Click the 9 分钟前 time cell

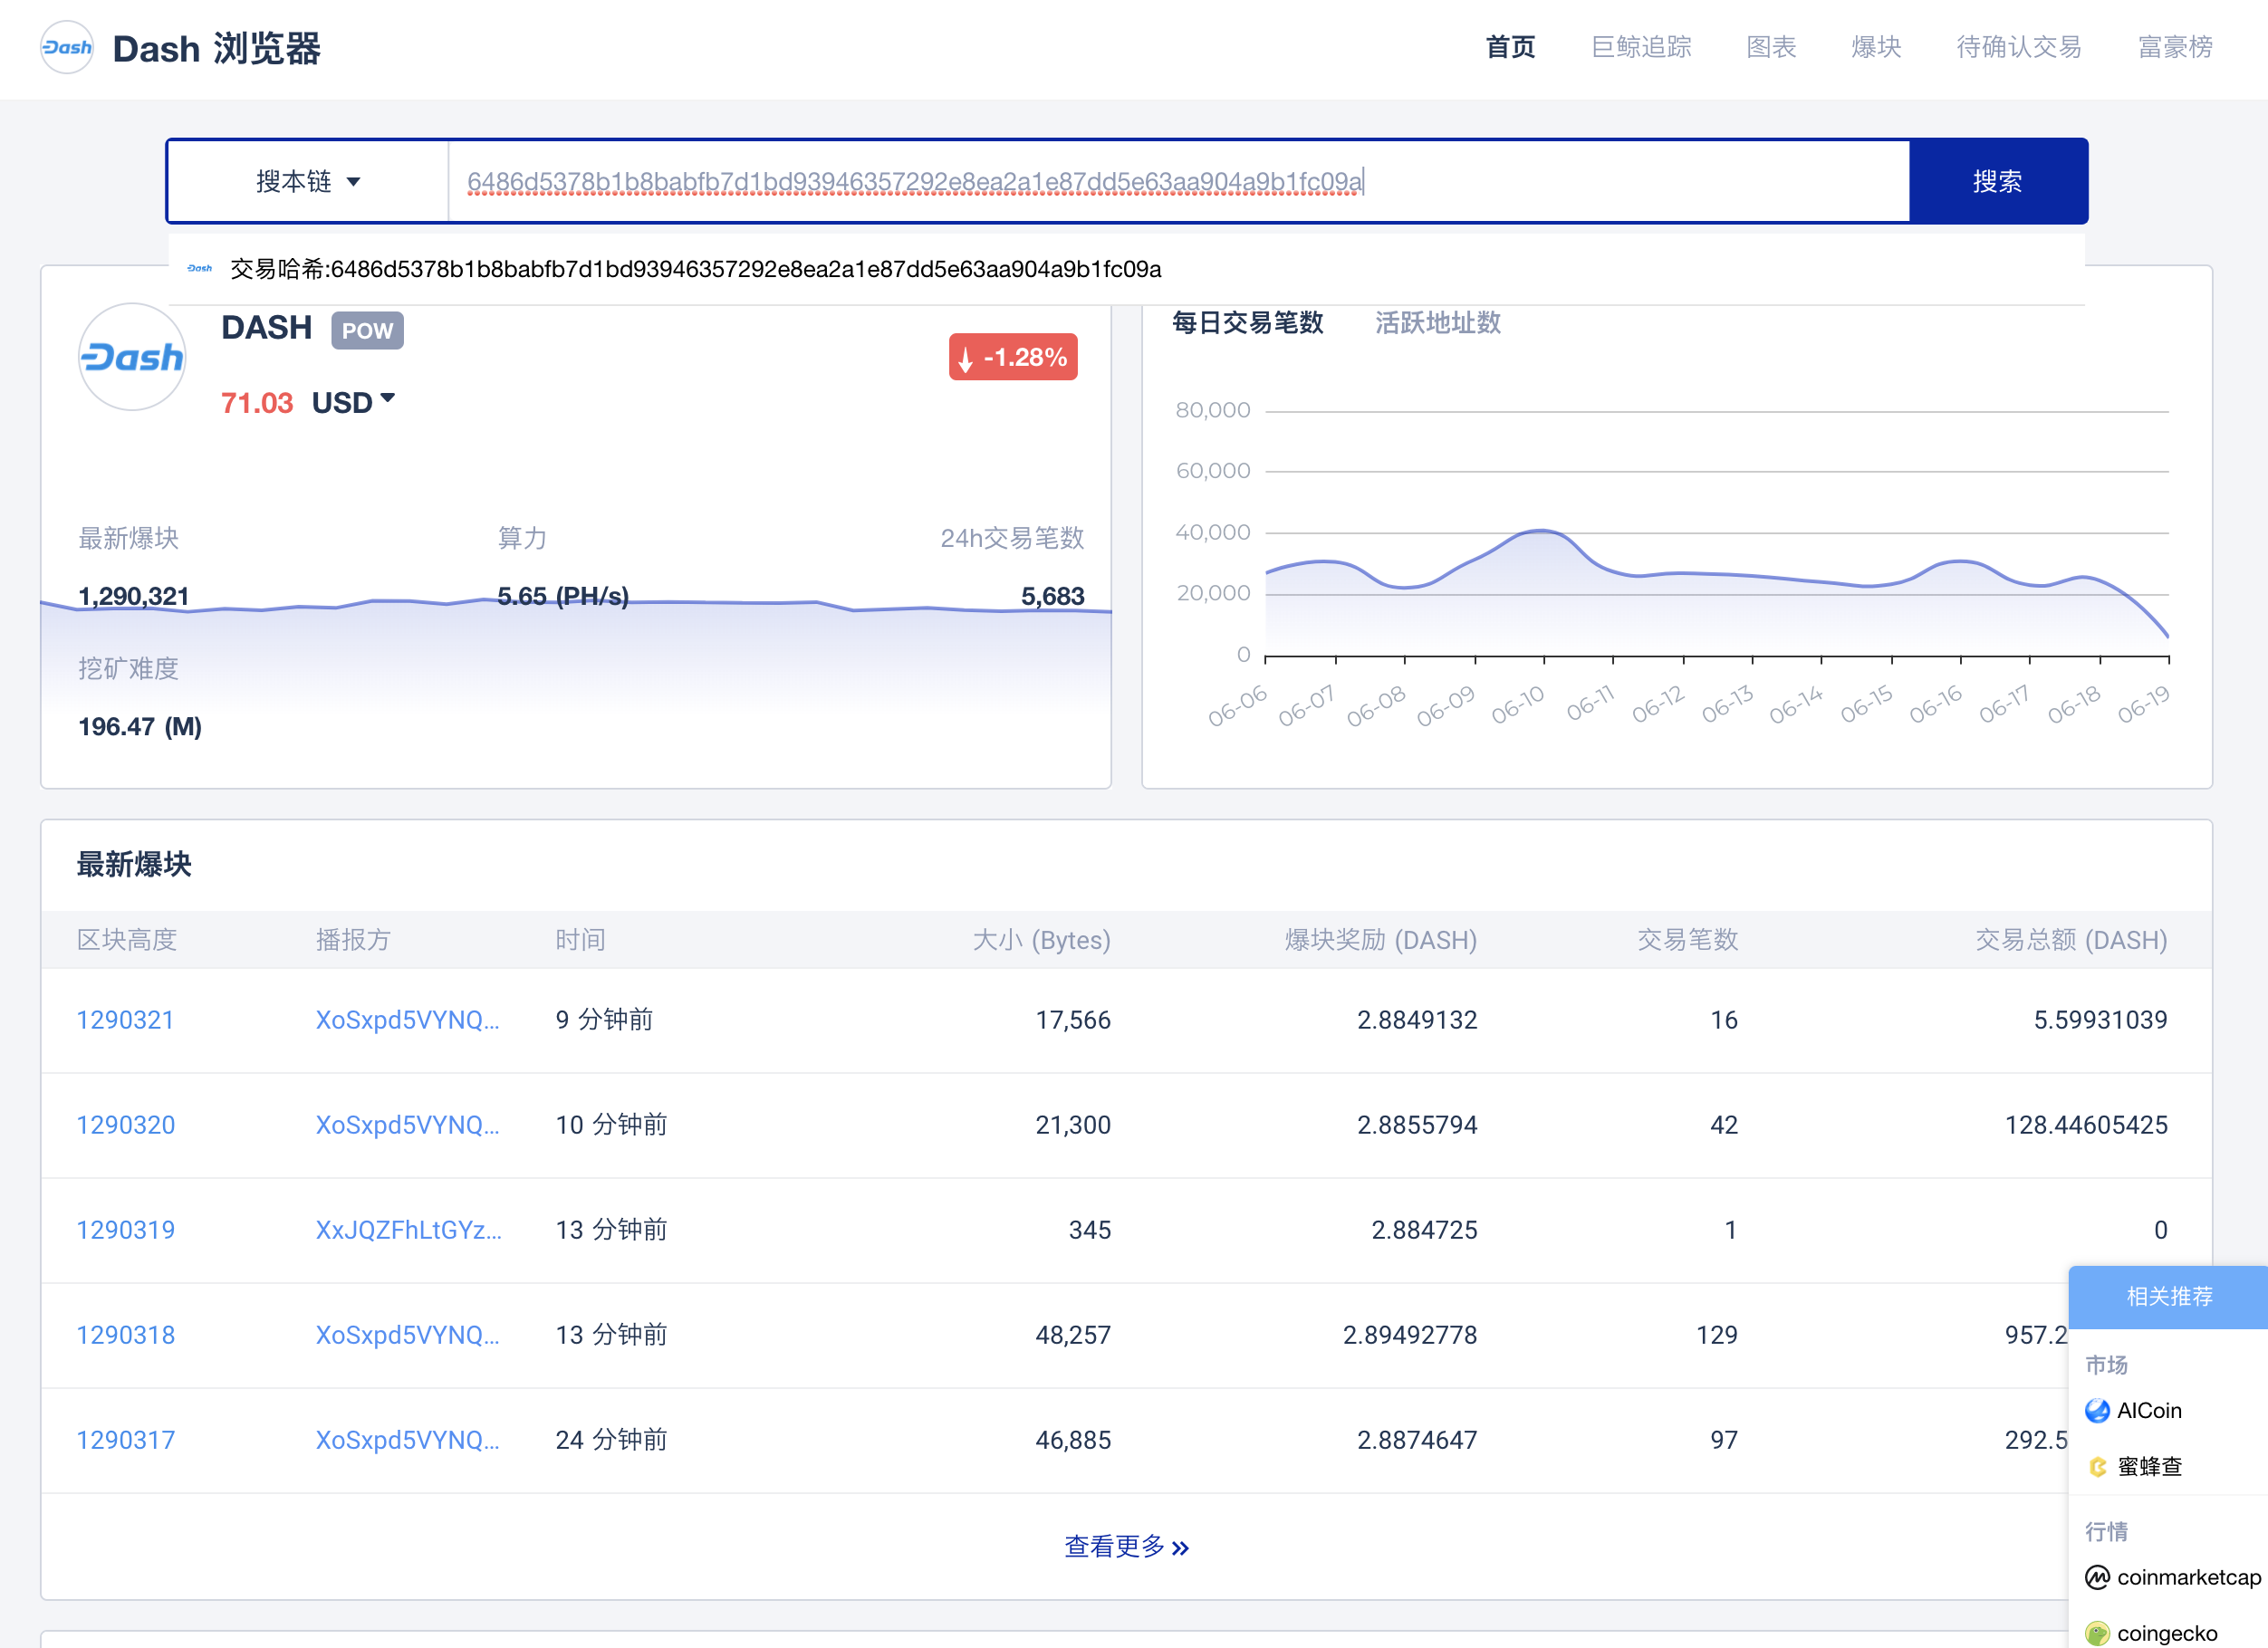pyautogui.click(x=604, y=1020)
